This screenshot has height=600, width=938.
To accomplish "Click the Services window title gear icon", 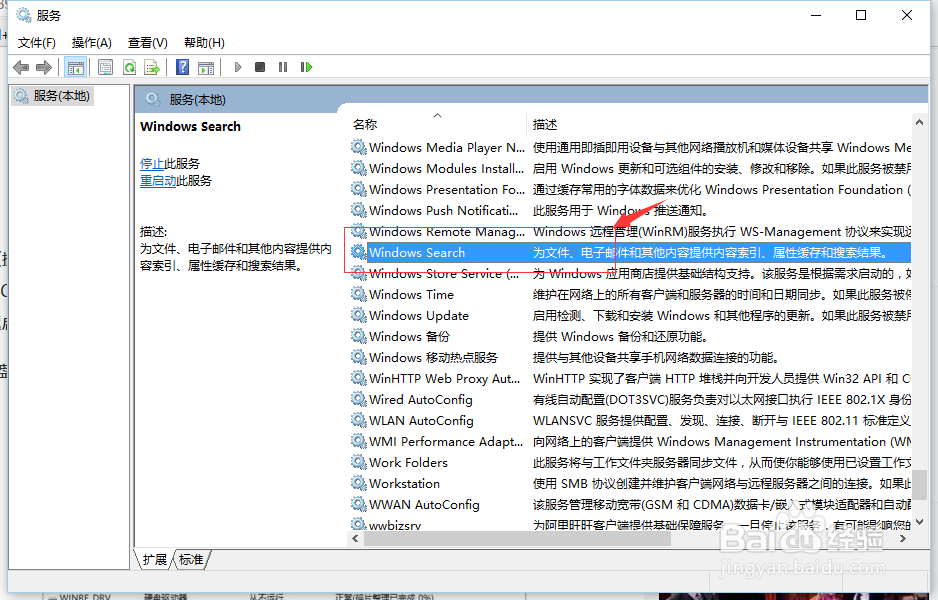I will click(x=23, y=15).
